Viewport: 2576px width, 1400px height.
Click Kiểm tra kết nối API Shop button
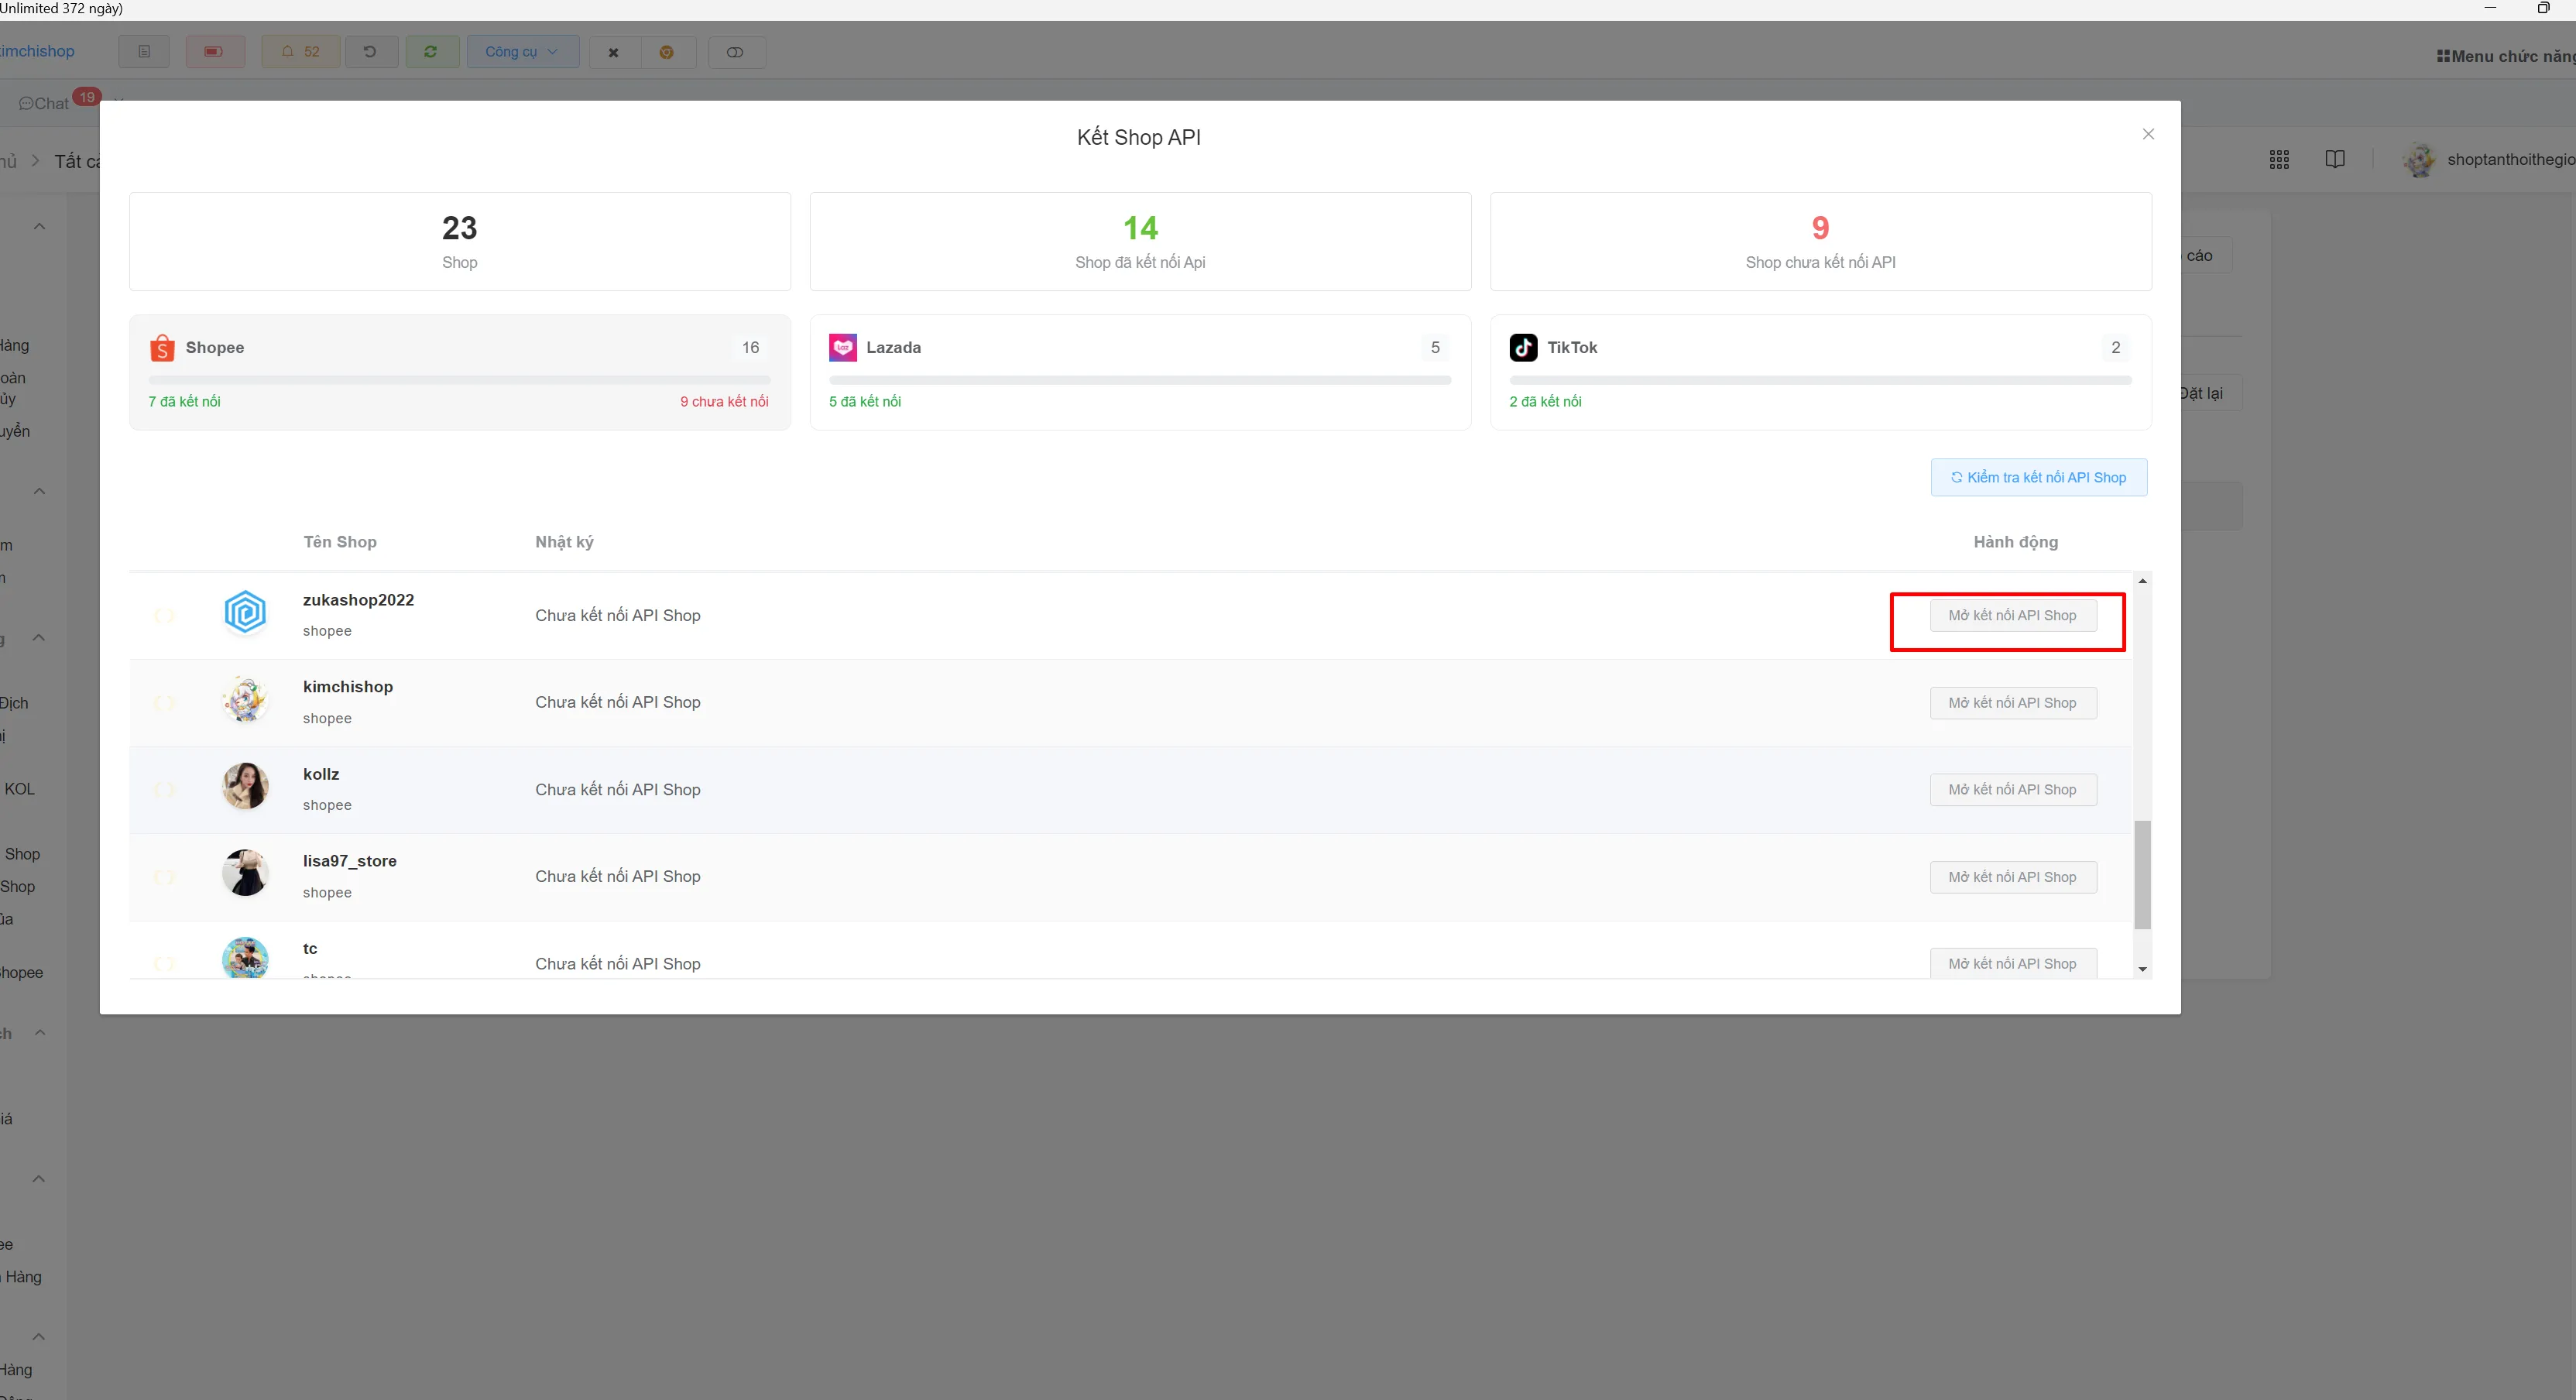(2039, 477)
